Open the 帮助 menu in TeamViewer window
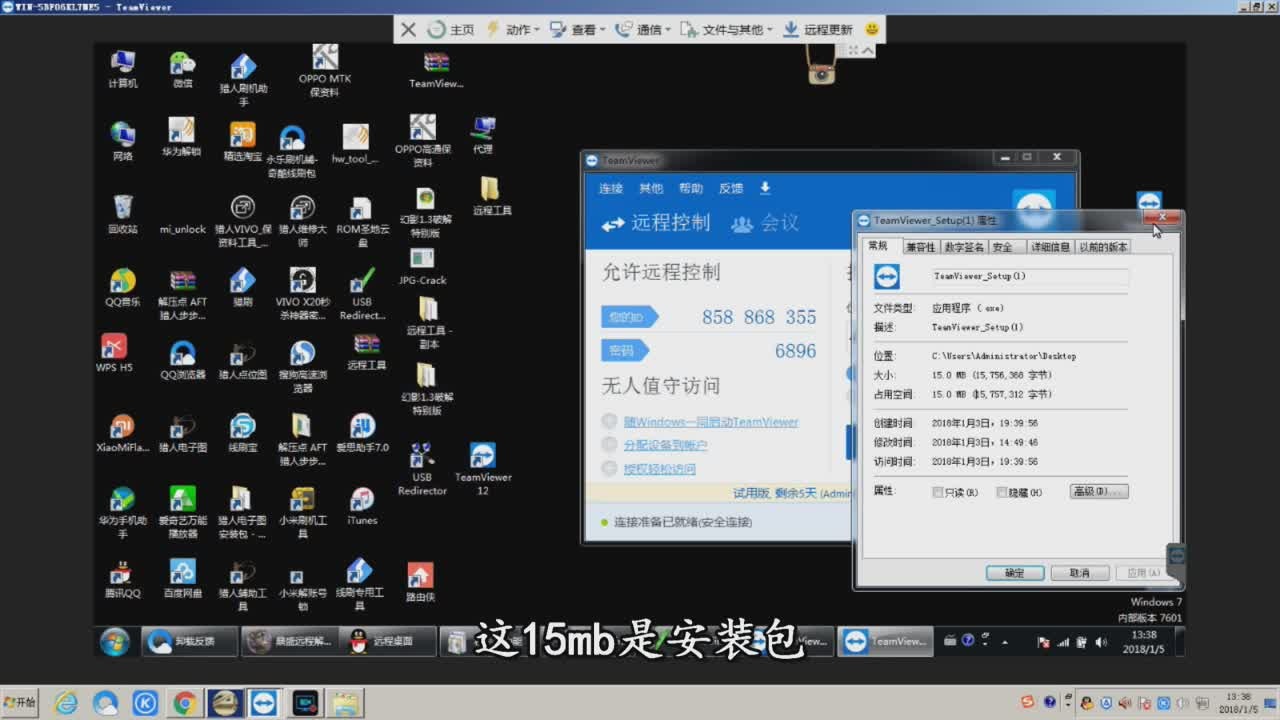The height and width of the screenshot is (720, 1280). [691, 188]
